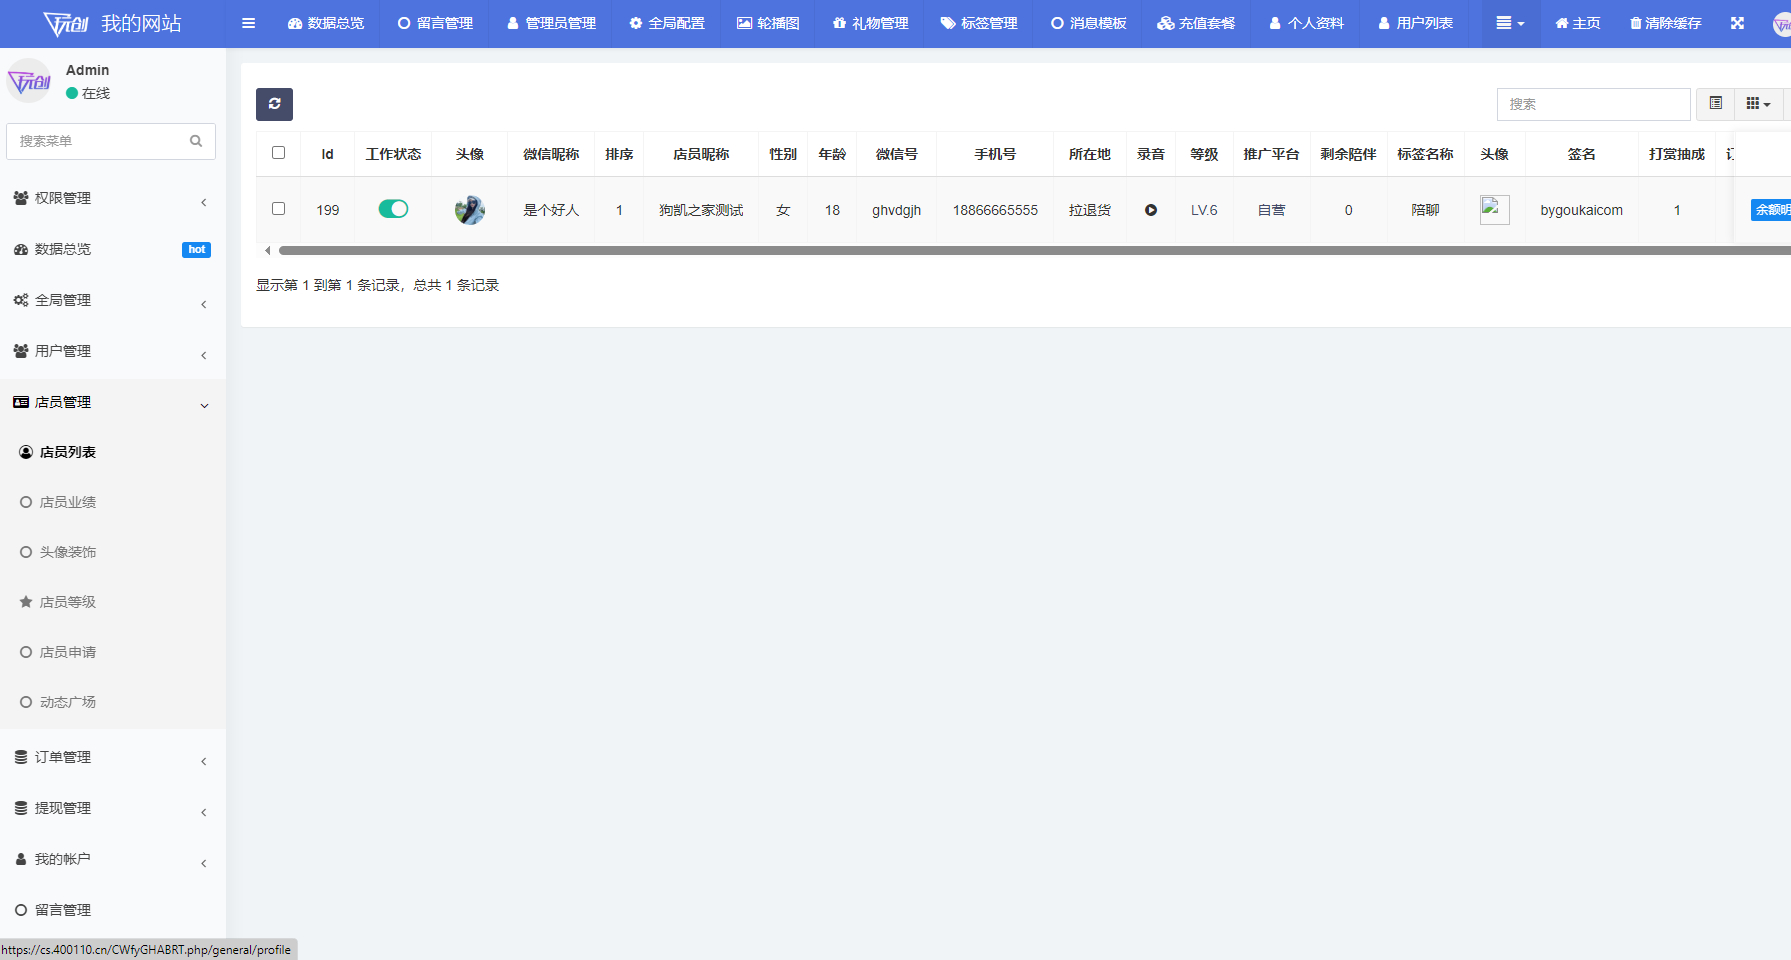
Task: Click the fullscreen icon in top bar
Action: (1737, 23)
